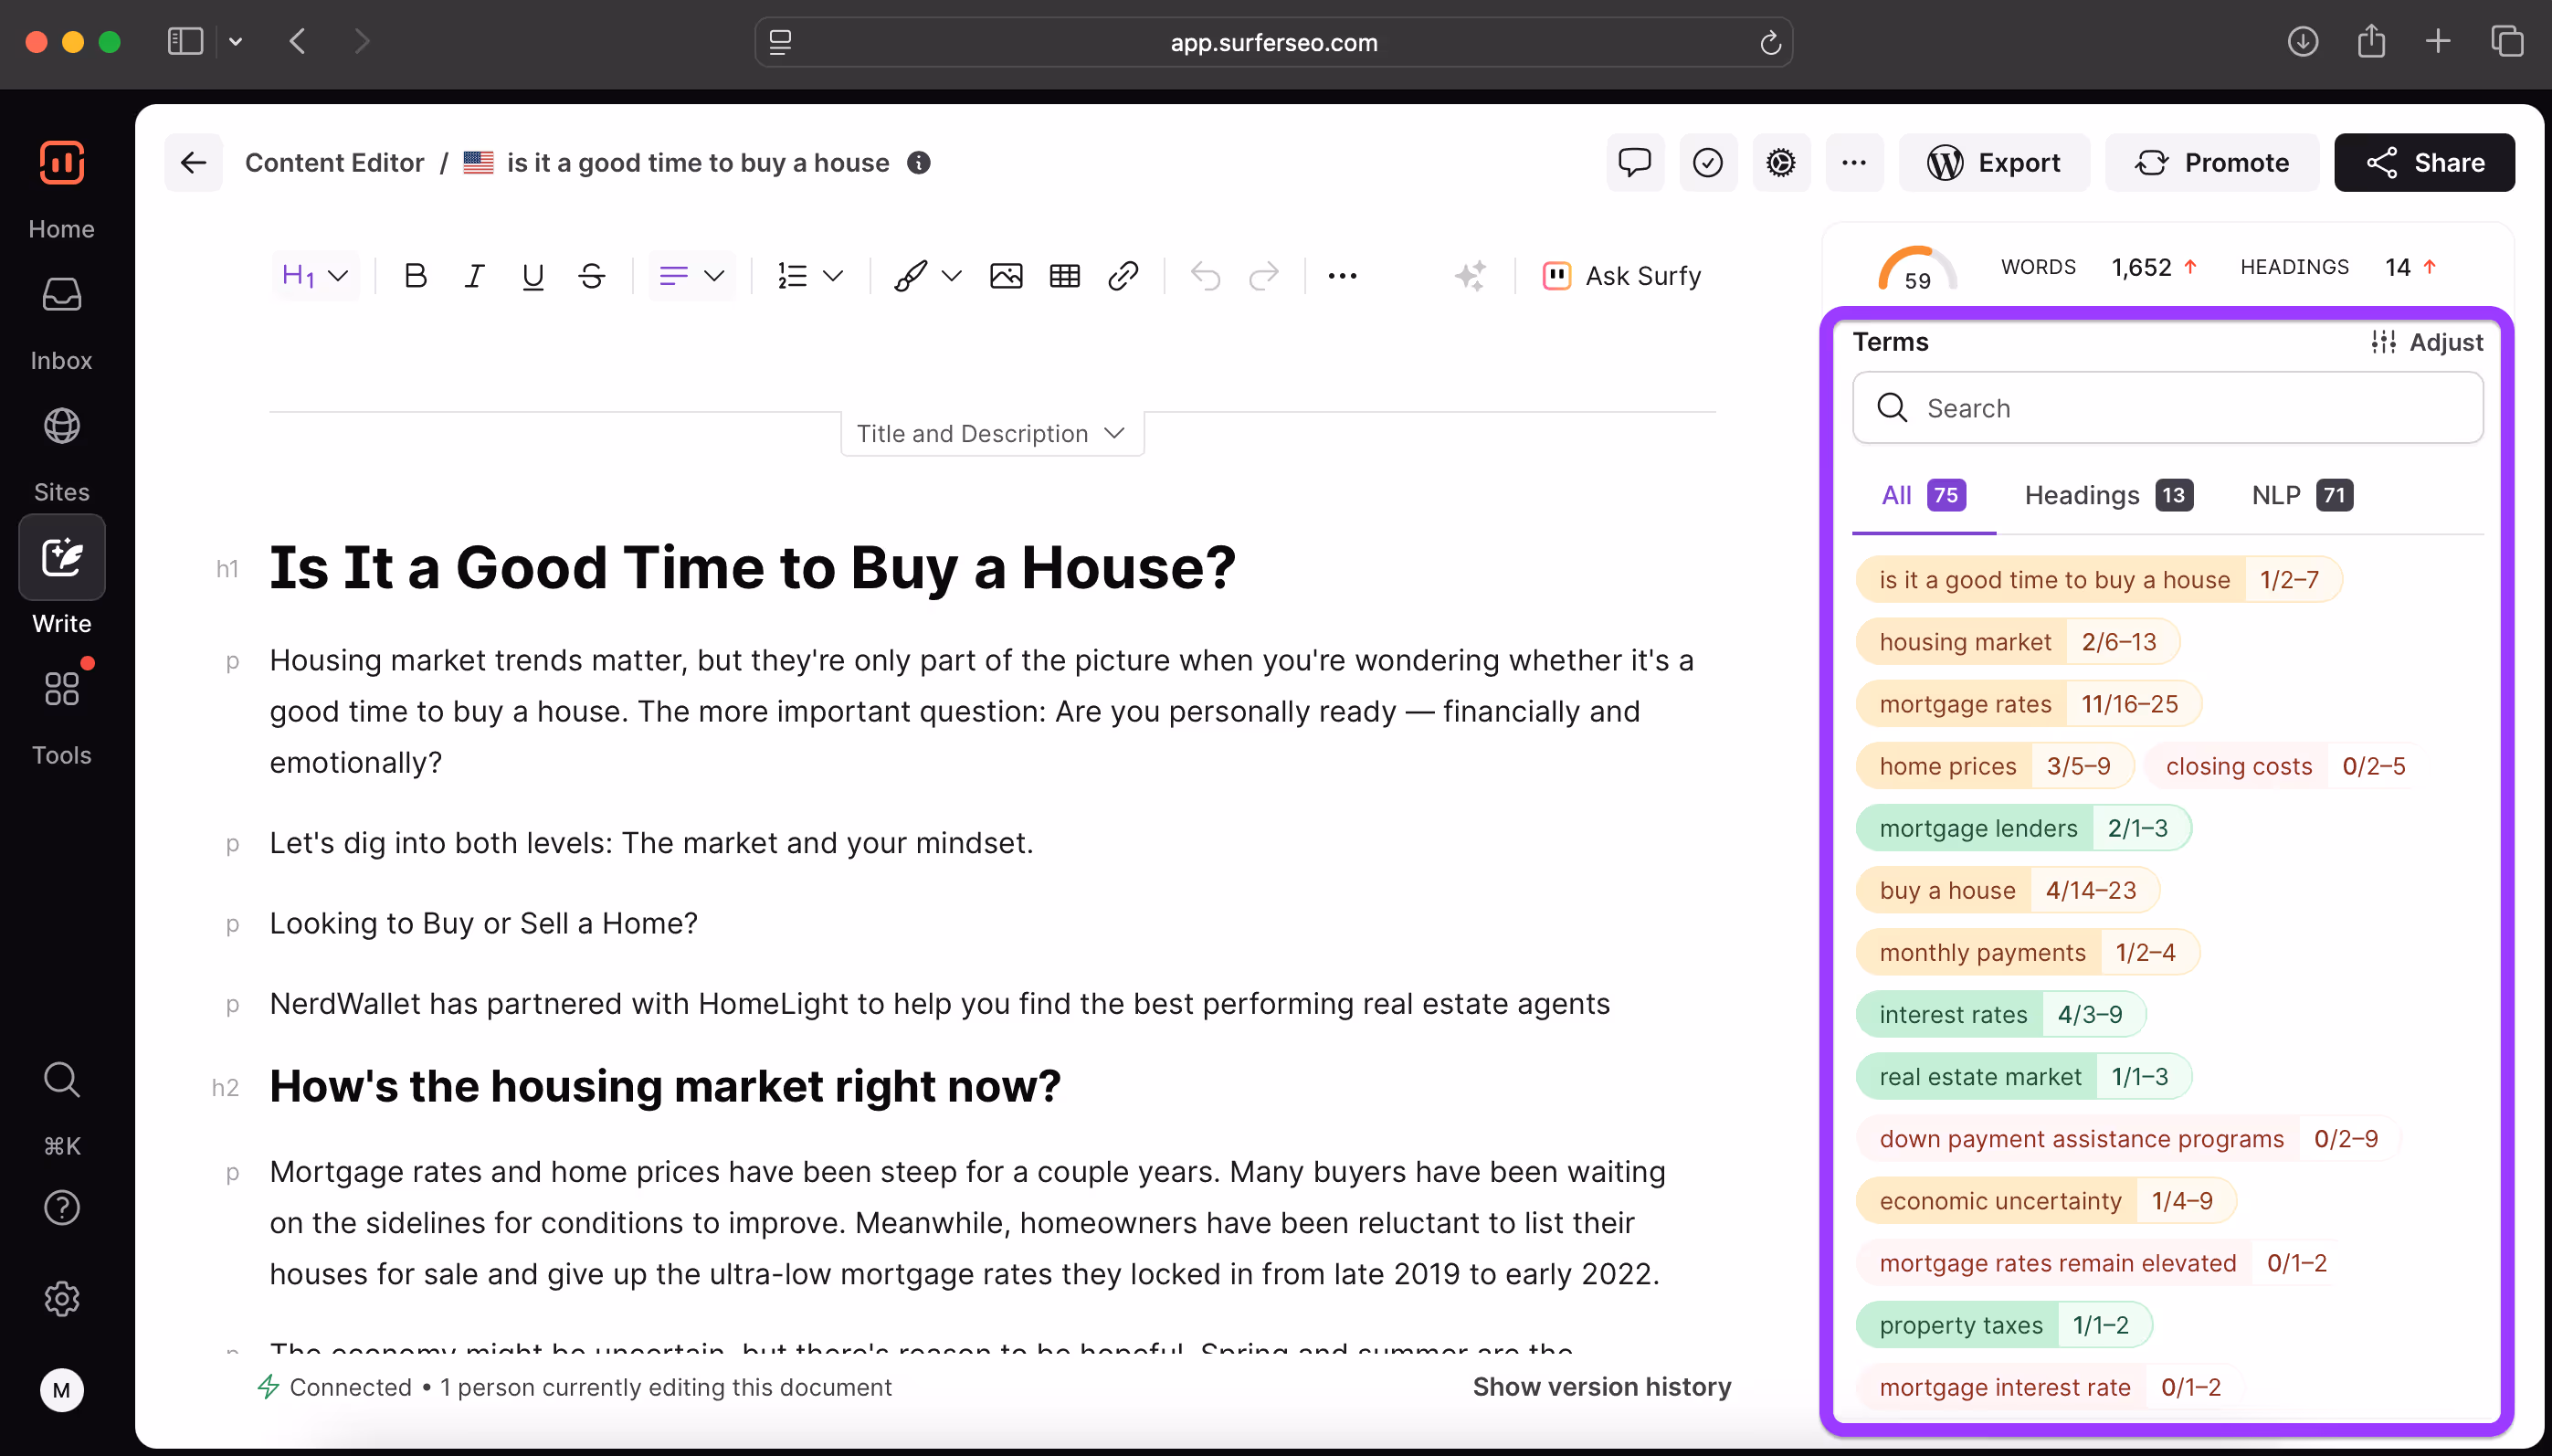Click the insert link icon
The image size is (2552, 1456).
point(1123,276)
